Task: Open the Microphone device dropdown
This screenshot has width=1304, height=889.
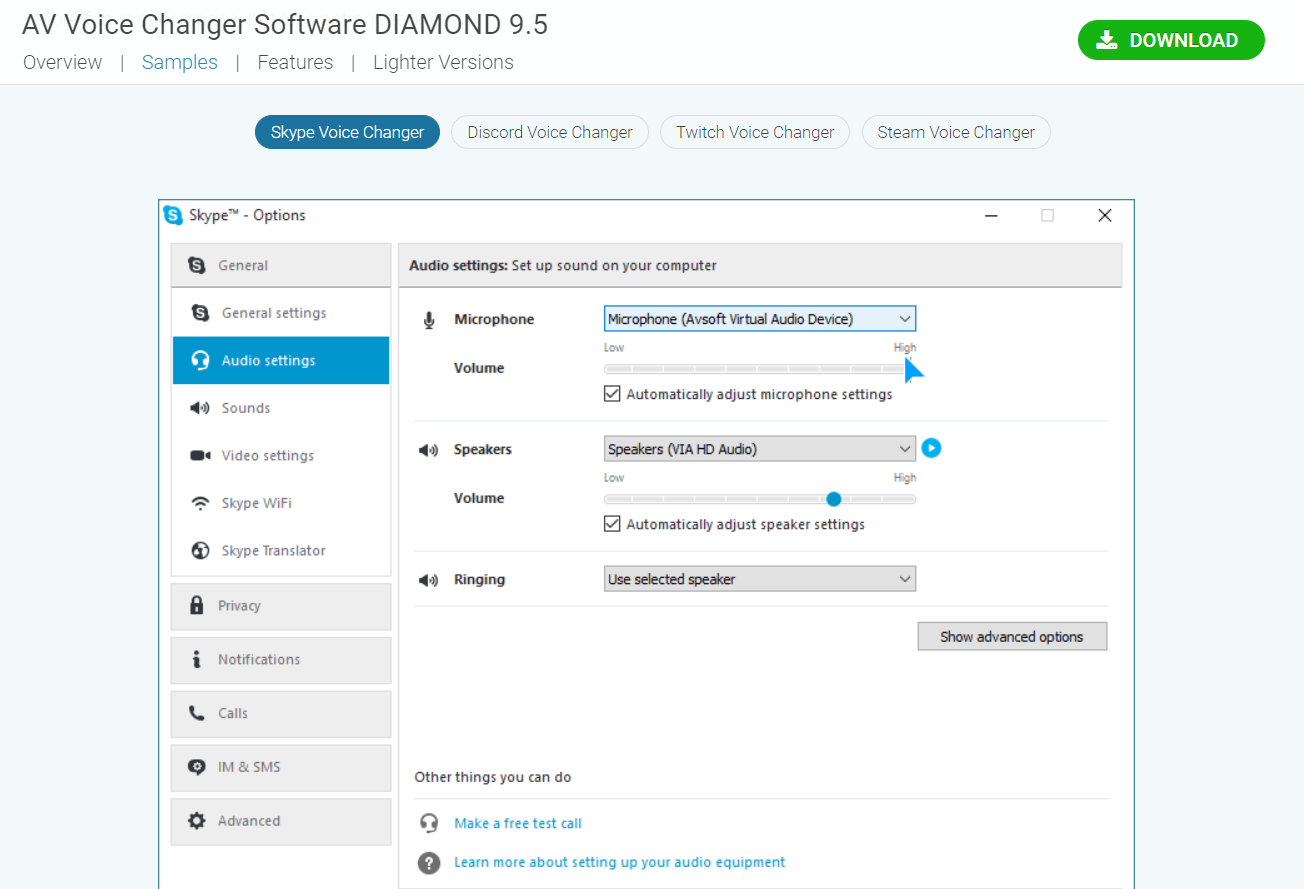Action: 760,319
